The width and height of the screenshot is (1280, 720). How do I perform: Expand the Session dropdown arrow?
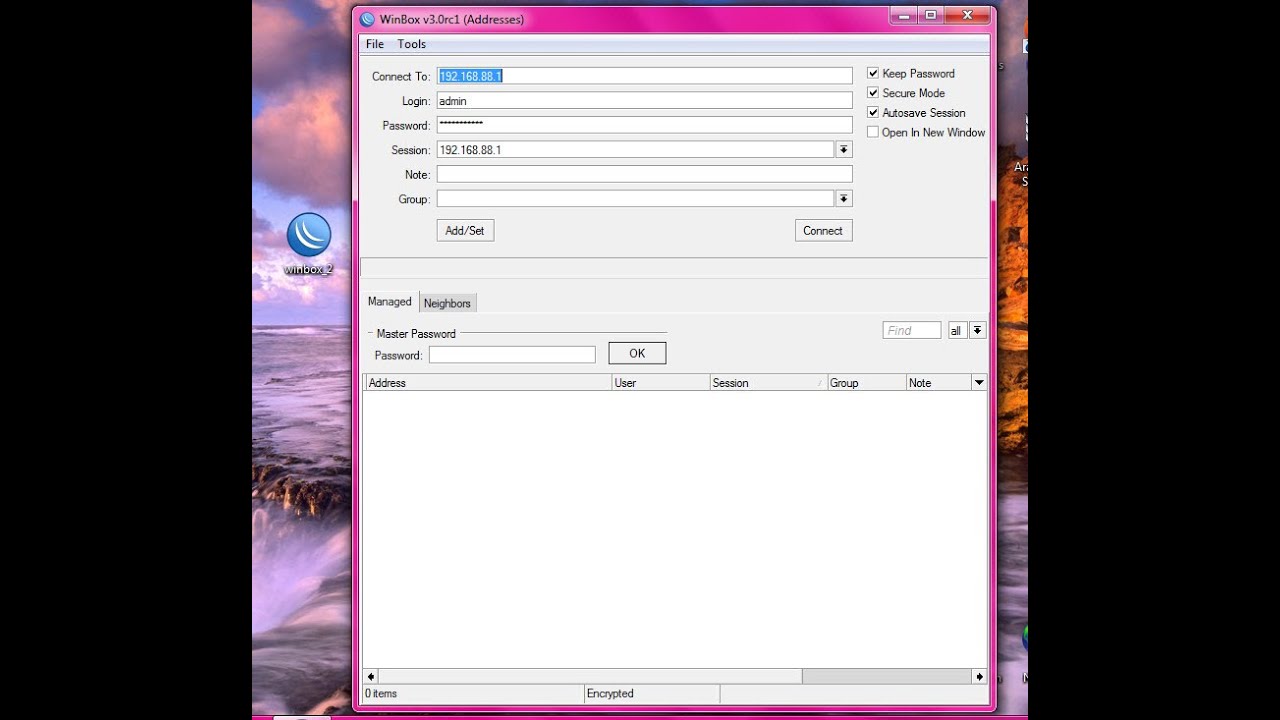point(844,150)
